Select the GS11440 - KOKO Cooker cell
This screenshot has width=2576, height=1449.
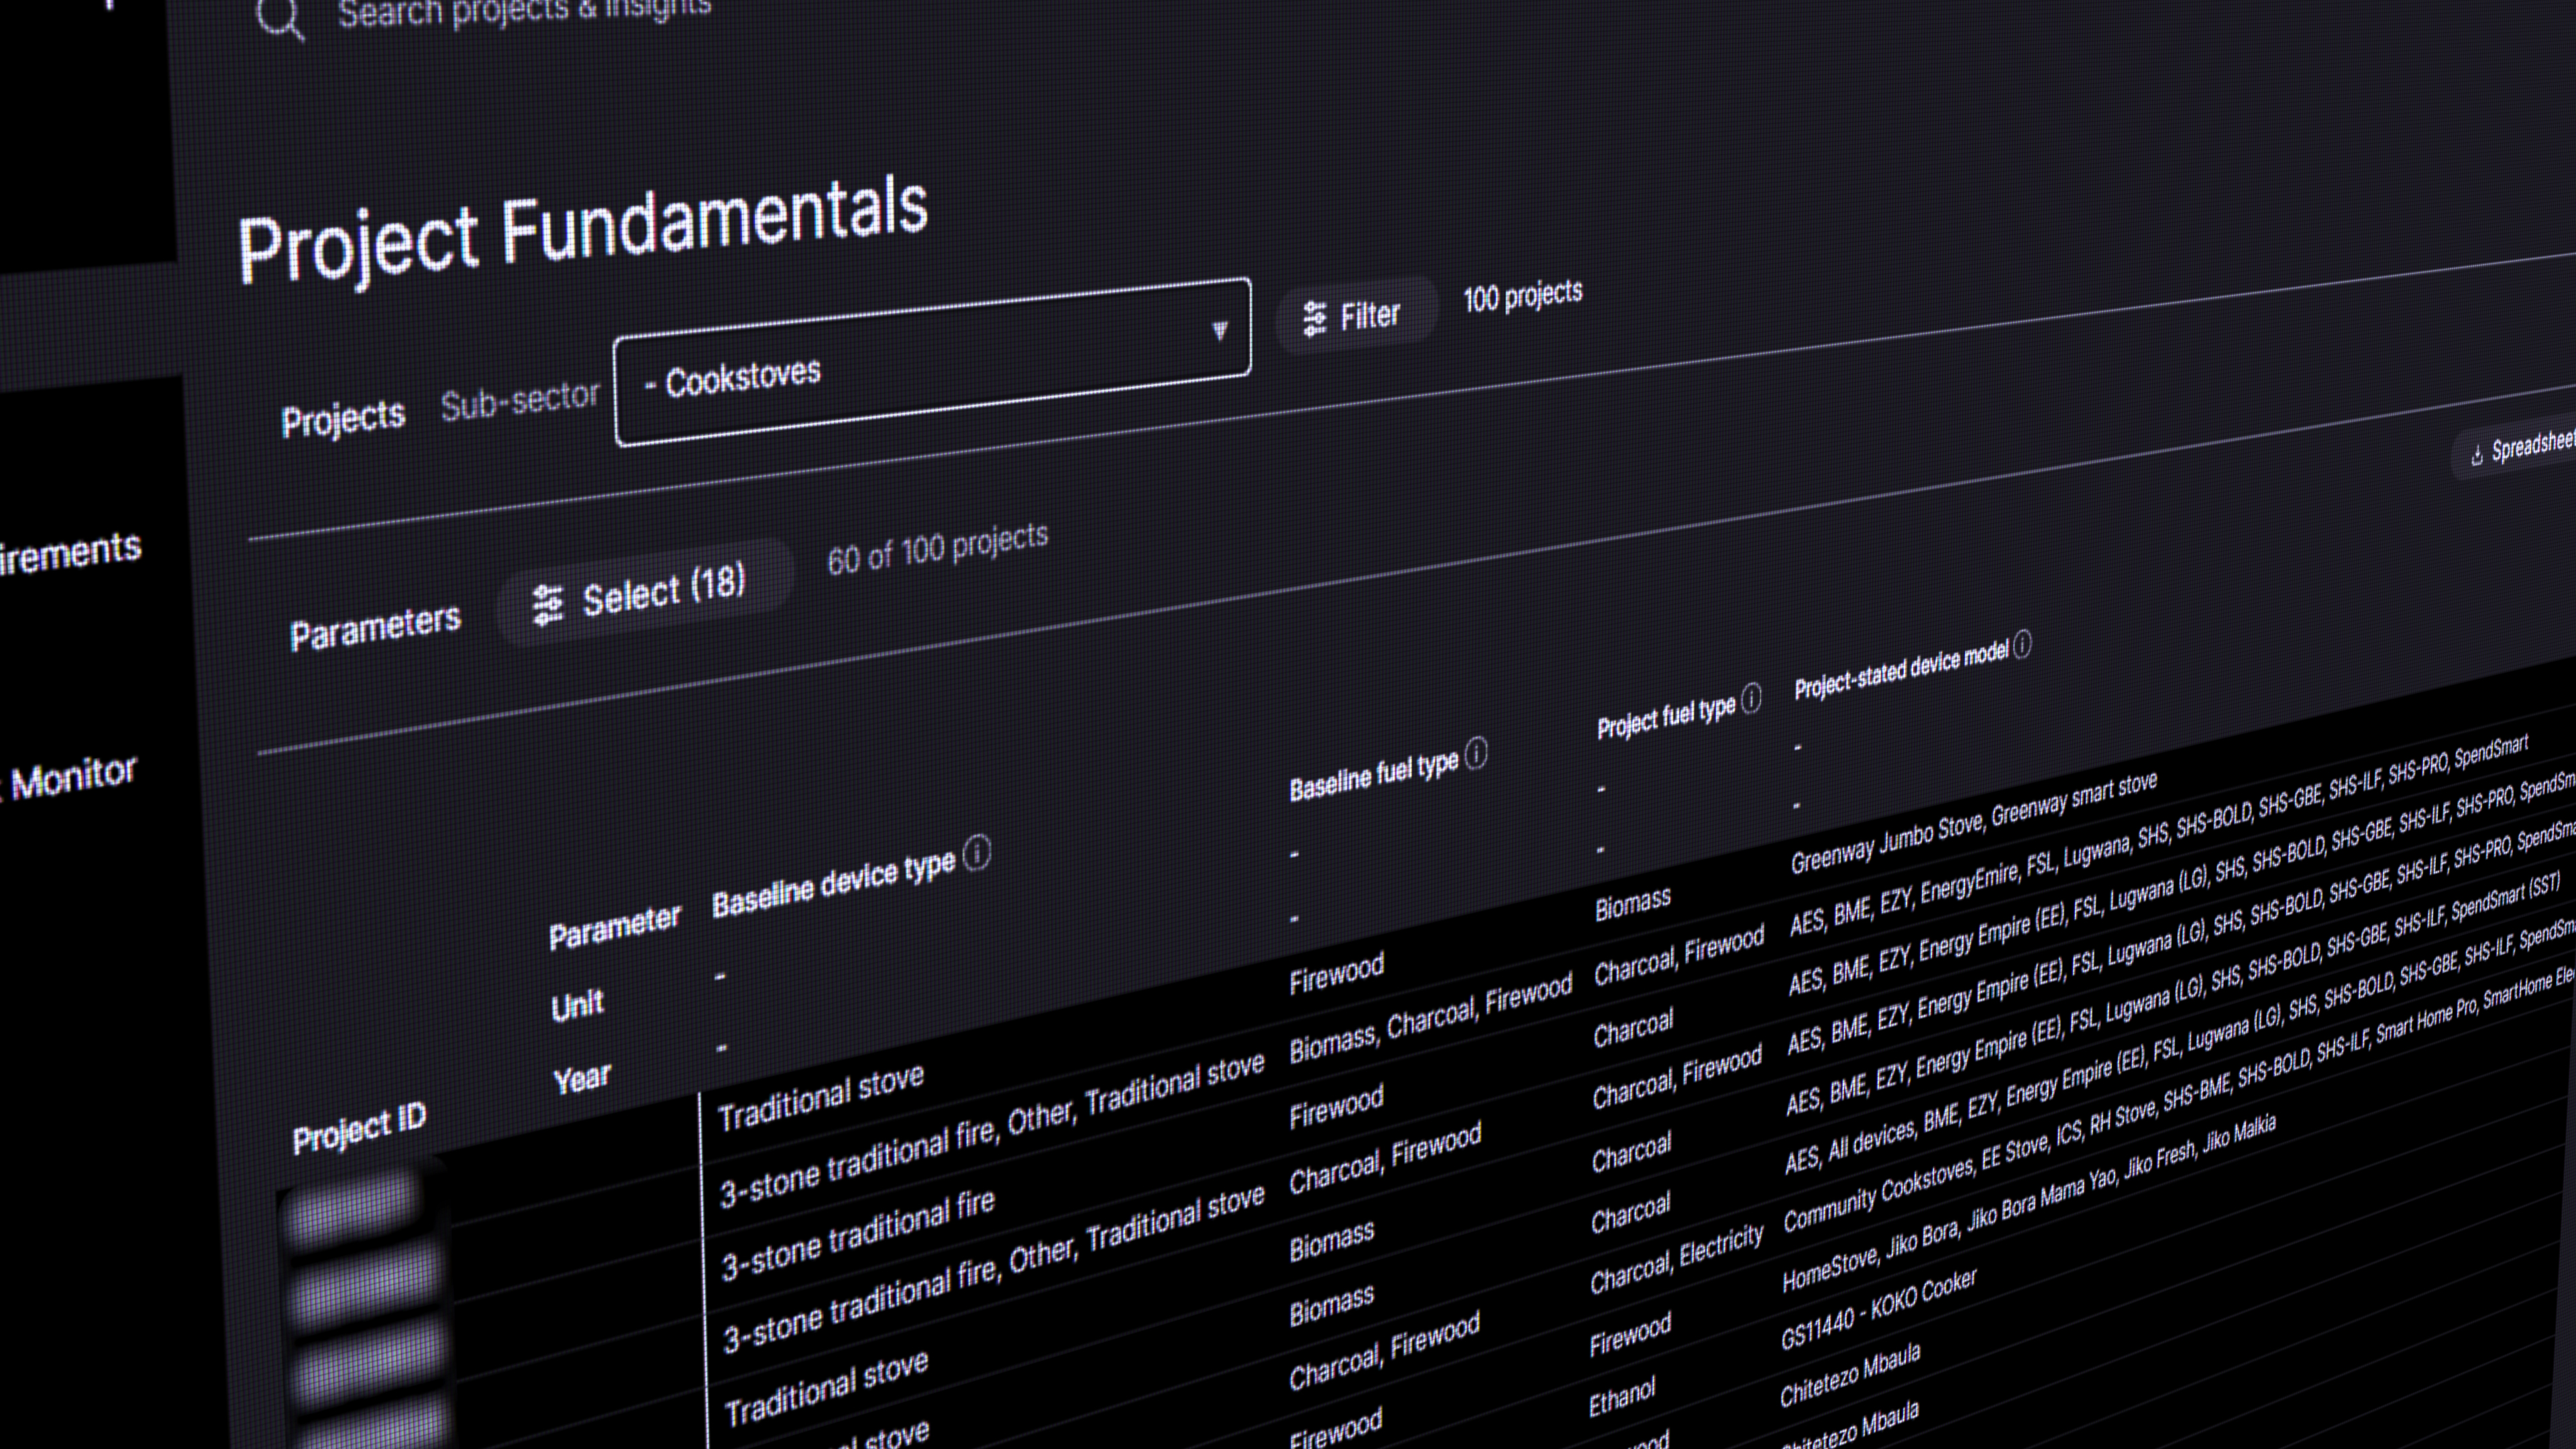coord(1878,1309)
